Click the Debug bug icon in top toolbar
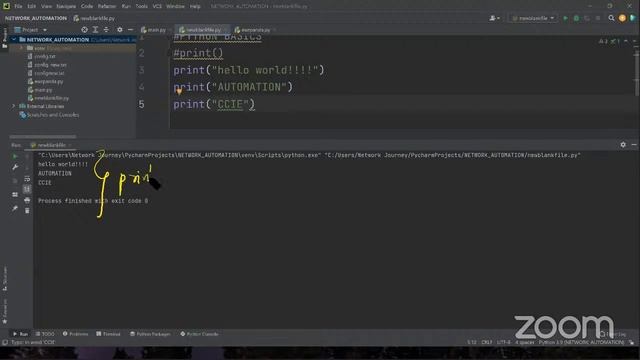The width and height of the screenshot is (640, 360). click(576, 18)
